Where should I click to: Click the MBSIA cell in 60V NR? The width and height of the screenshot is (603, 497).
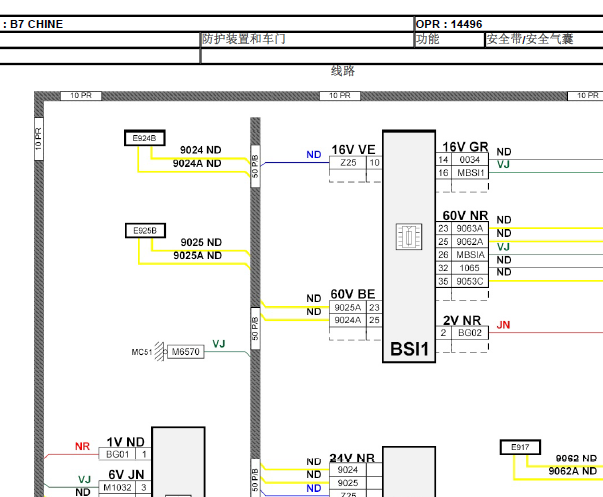470,255
